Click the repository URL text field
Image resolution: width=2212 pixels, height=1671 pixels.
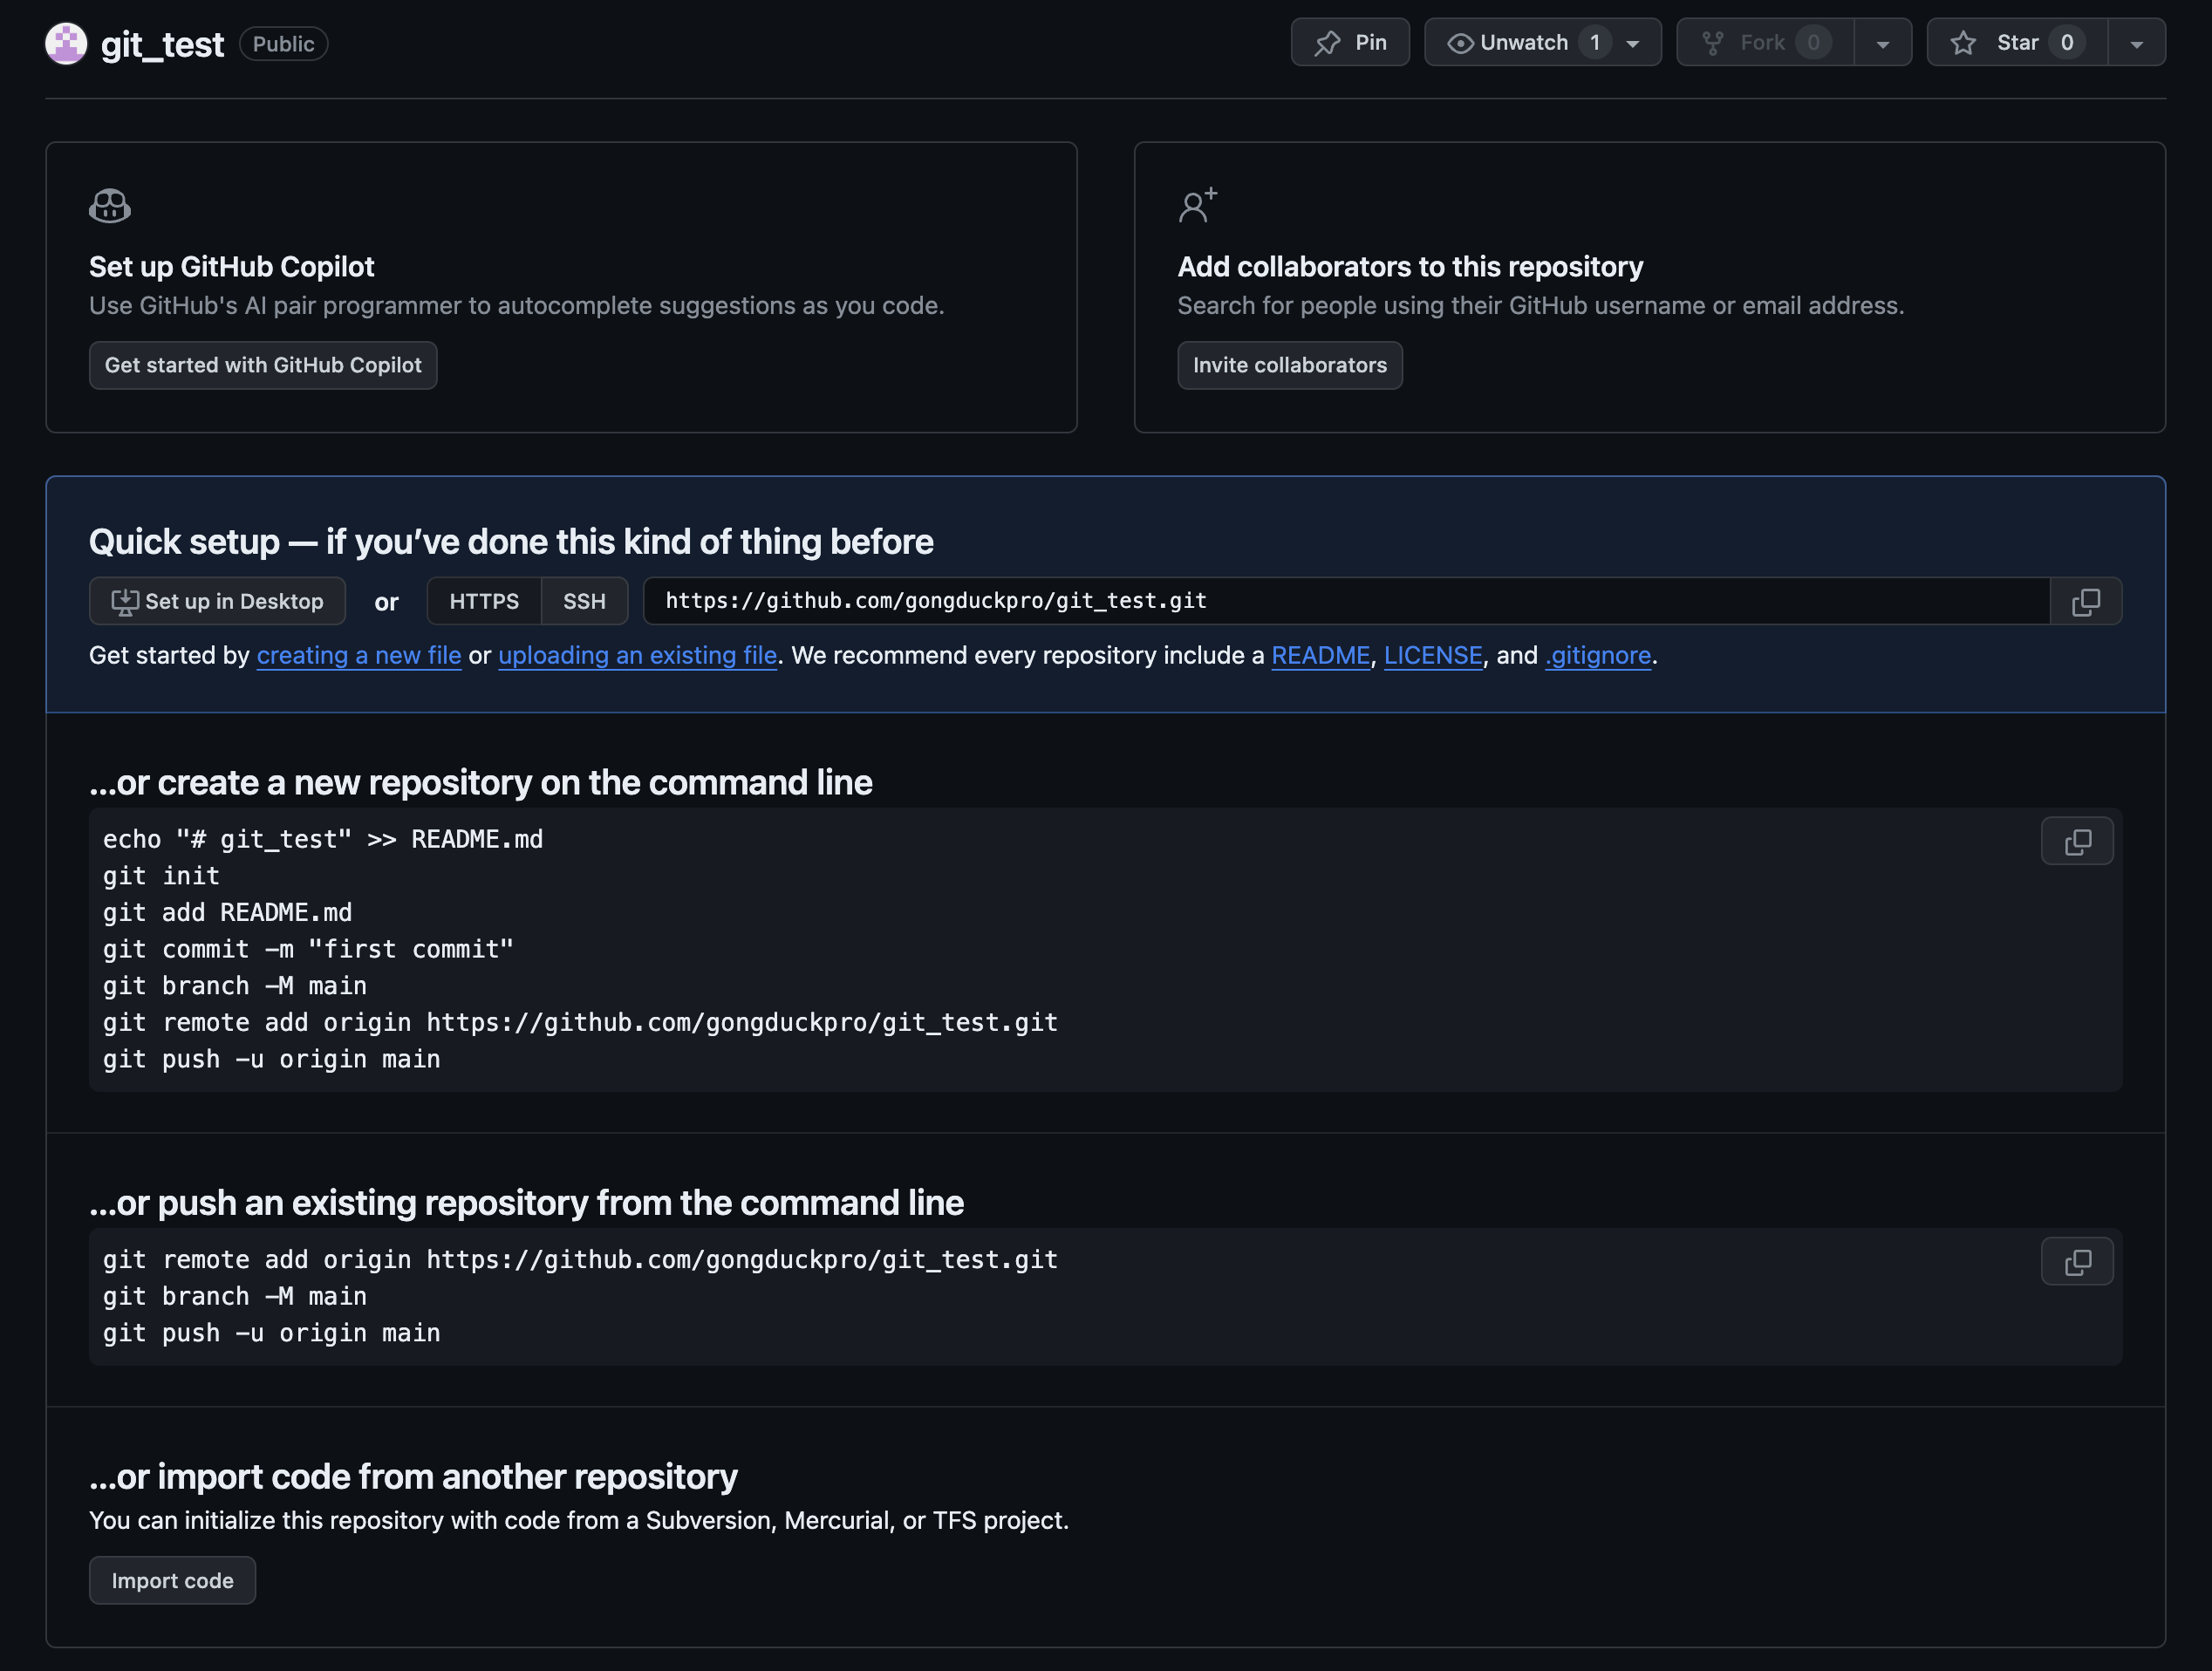click(x=1345, y=601)
